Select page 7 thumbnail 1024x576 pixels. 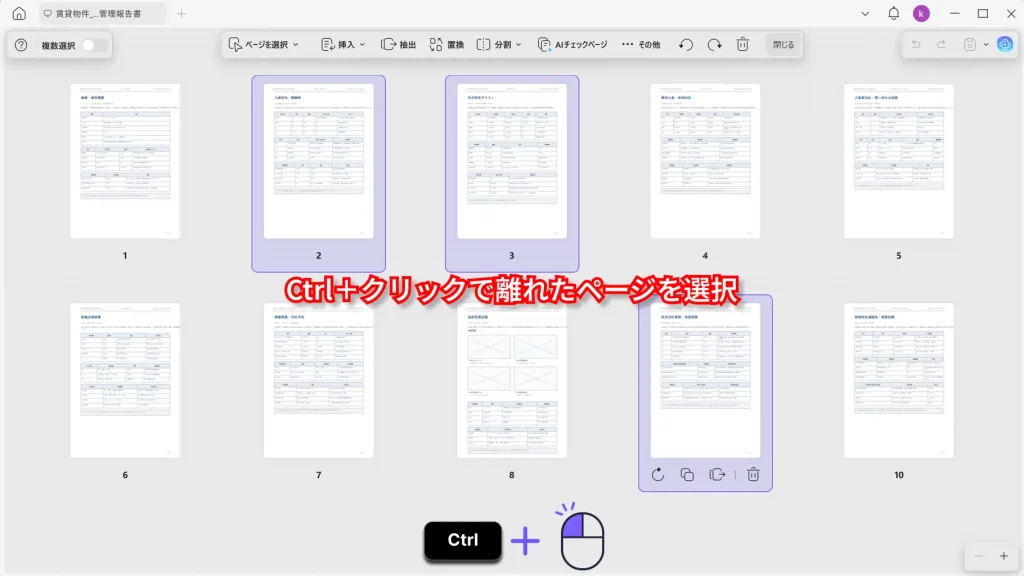[319, 381]
